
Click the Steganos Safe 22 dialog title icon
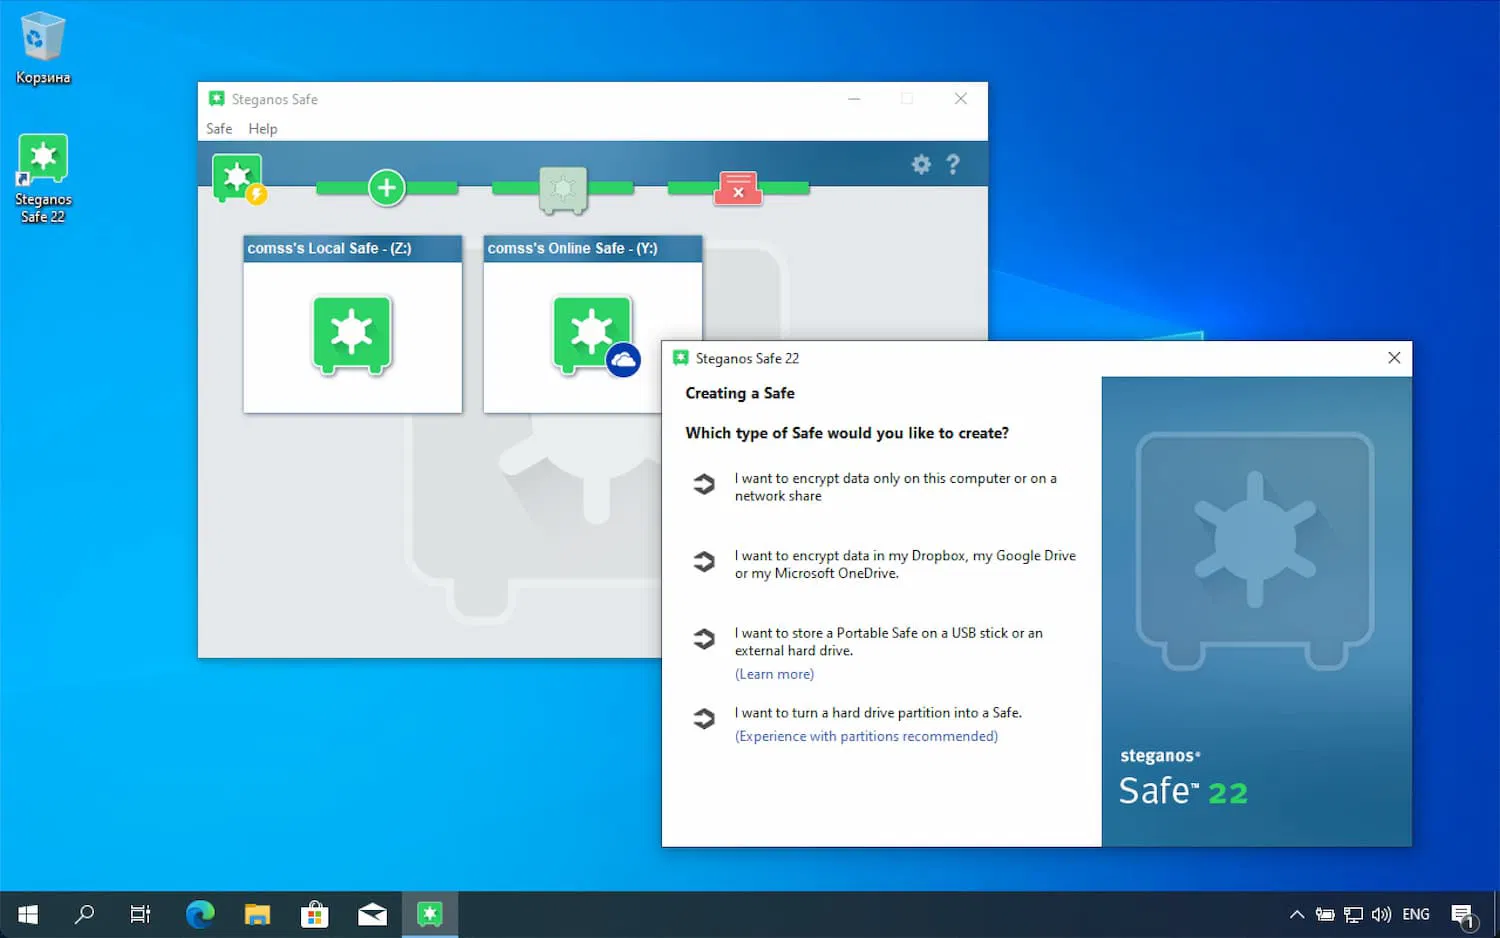coord(681,358)
